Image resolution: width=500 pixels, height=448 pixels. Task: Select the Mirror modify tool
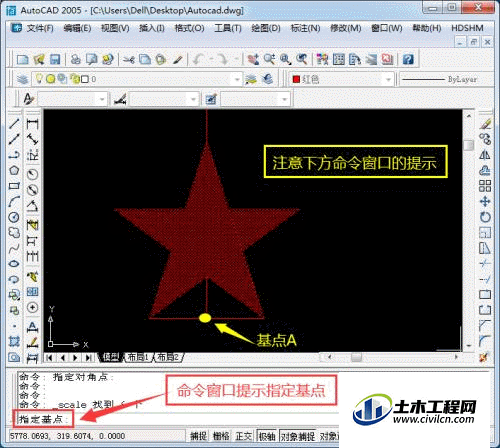[485, 155]
